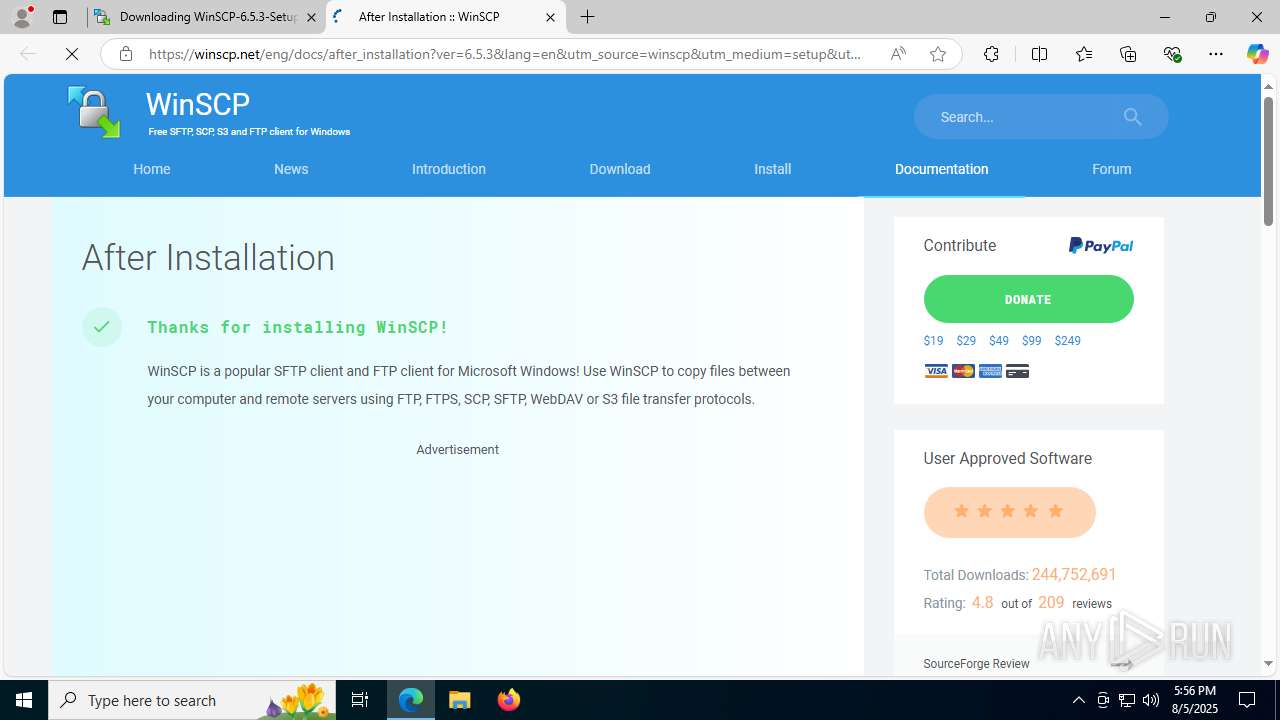Open Browser essentials heart icon
Image resolution: width=1280 pixels, height=720 pixels.
pyautogui.click(x=1172, y=54)
